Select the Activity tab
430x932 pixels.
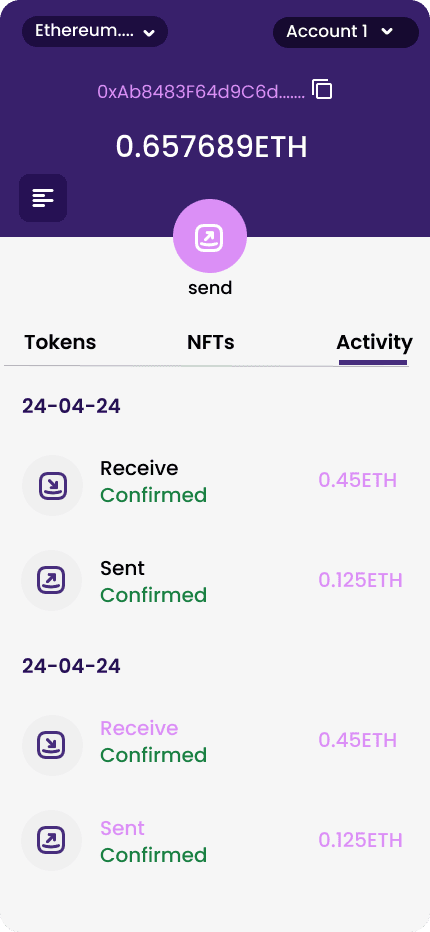[374, 342]
